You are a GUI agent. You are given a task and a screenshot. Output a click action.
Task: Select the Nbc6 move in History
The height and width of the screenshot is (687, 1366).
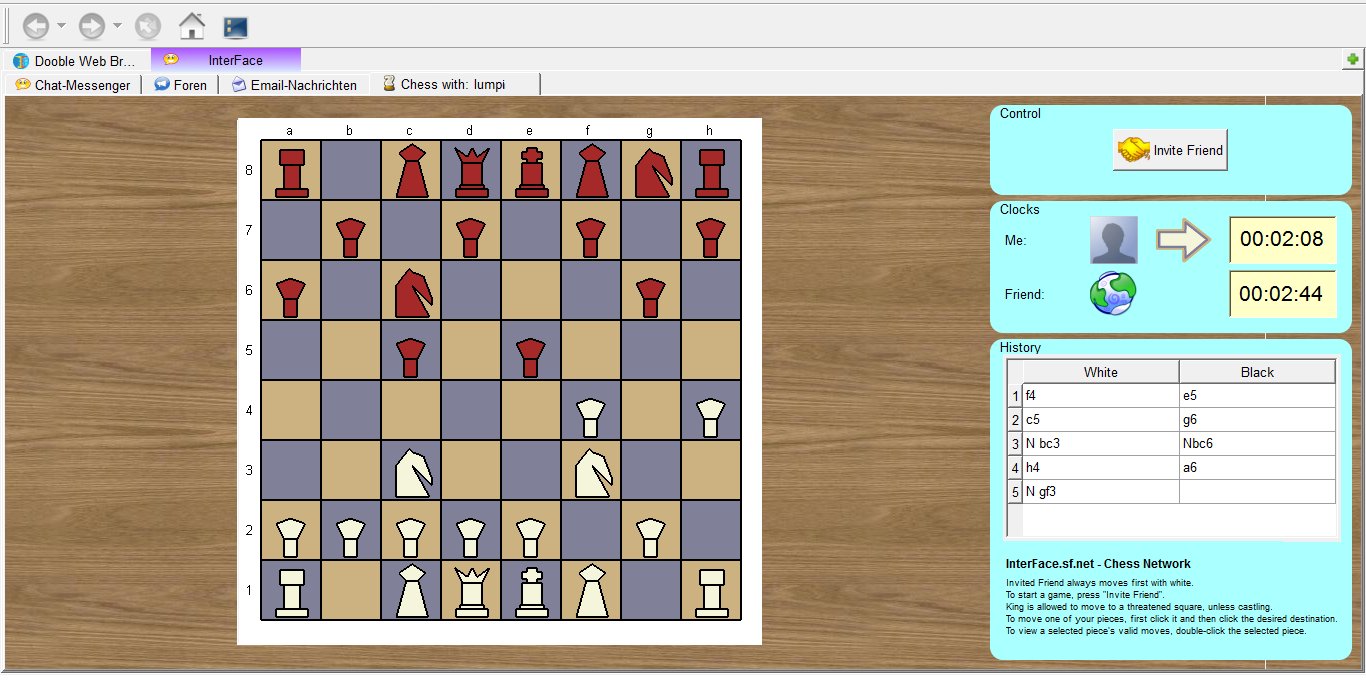point(1257,444)
